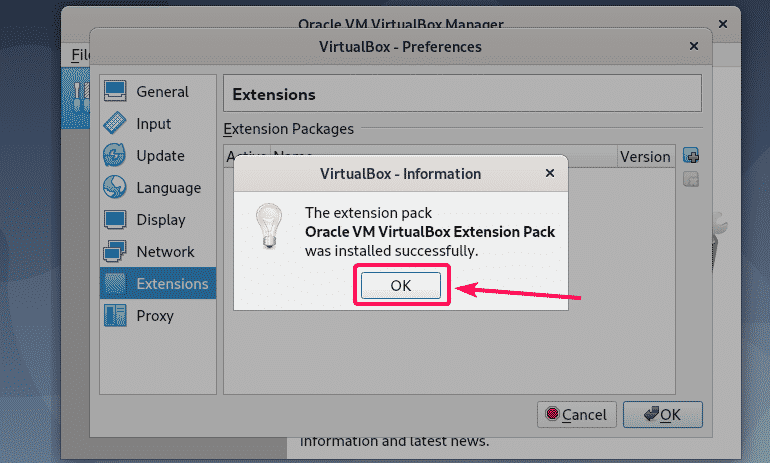Click OK at the bottom of Preferences
The width and height of the screenshot is (770, 463).
[663, 414]
